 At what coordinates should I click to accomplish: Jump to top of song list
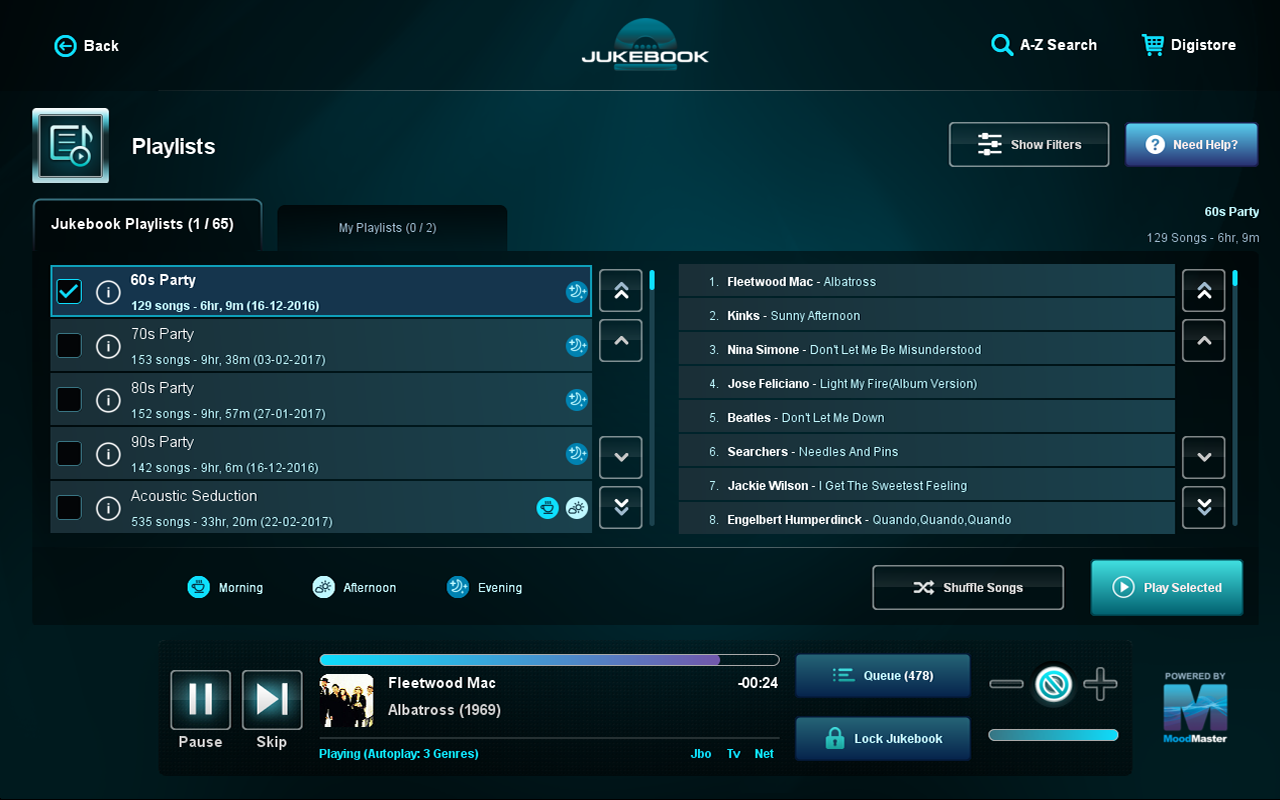point(1204,291)
